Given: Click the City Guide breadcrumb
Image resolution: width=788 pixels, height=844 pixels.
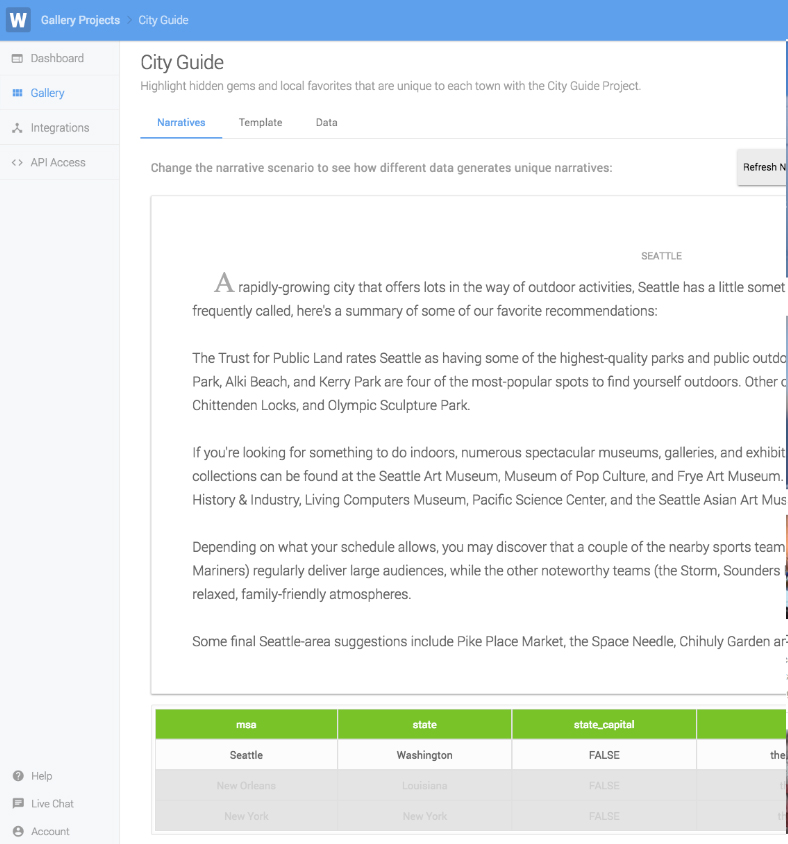Looking at the screenshot, I should (163, 20).
